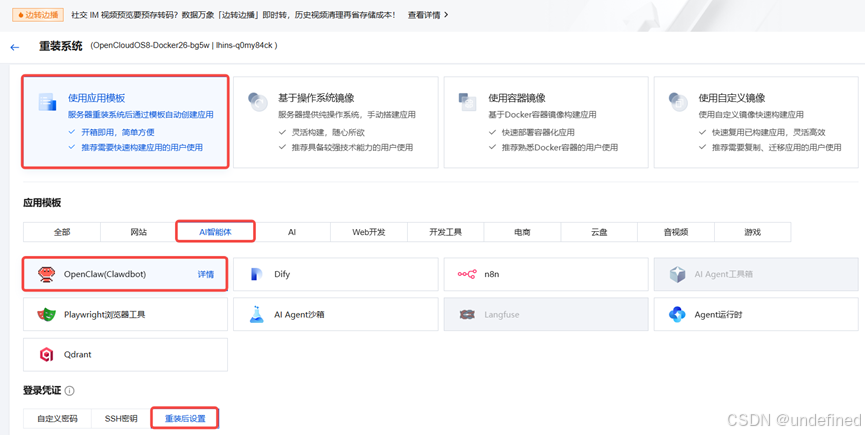Click the 边转边播 badge in banner
Image resolution: width=865 pixels, height=435 pixels.
(x=38, y=15)
